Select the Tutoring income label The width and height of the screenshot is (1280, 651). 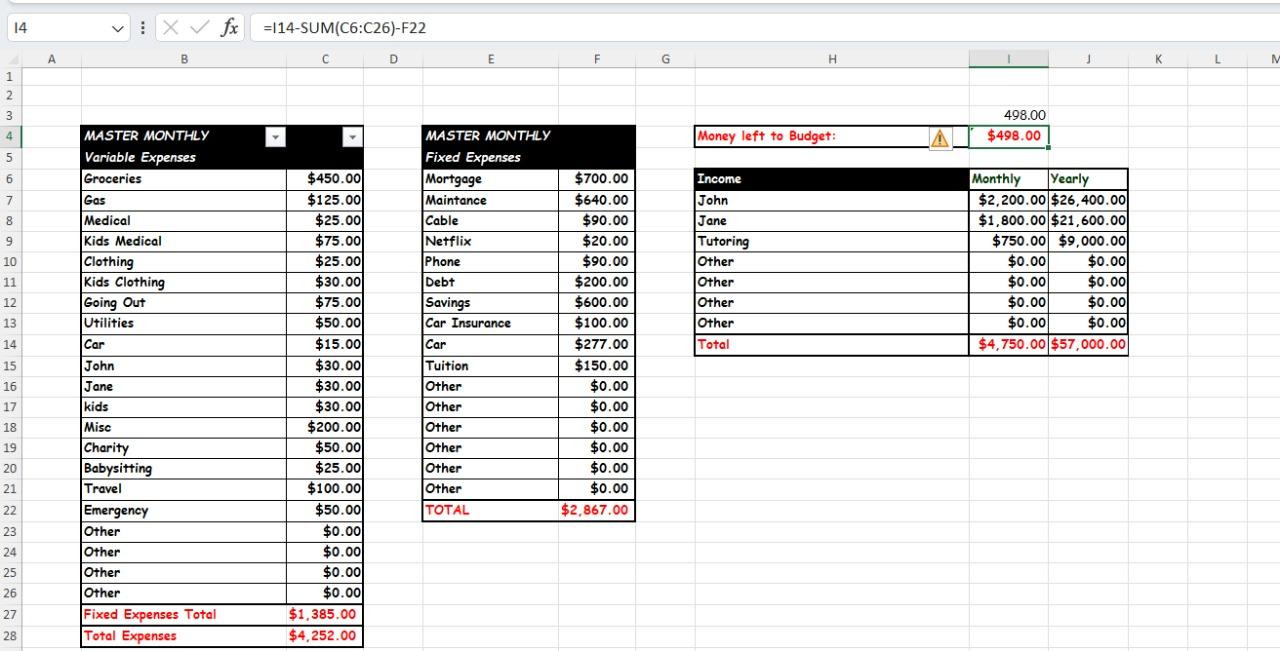point(832,241)
